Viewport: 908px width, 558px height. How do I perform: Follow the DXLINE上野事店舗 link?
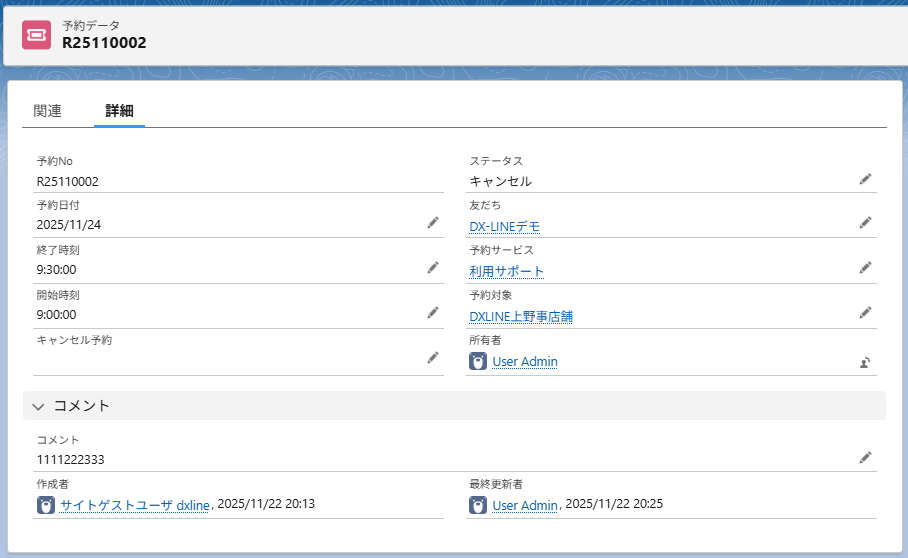coord(521,317)
